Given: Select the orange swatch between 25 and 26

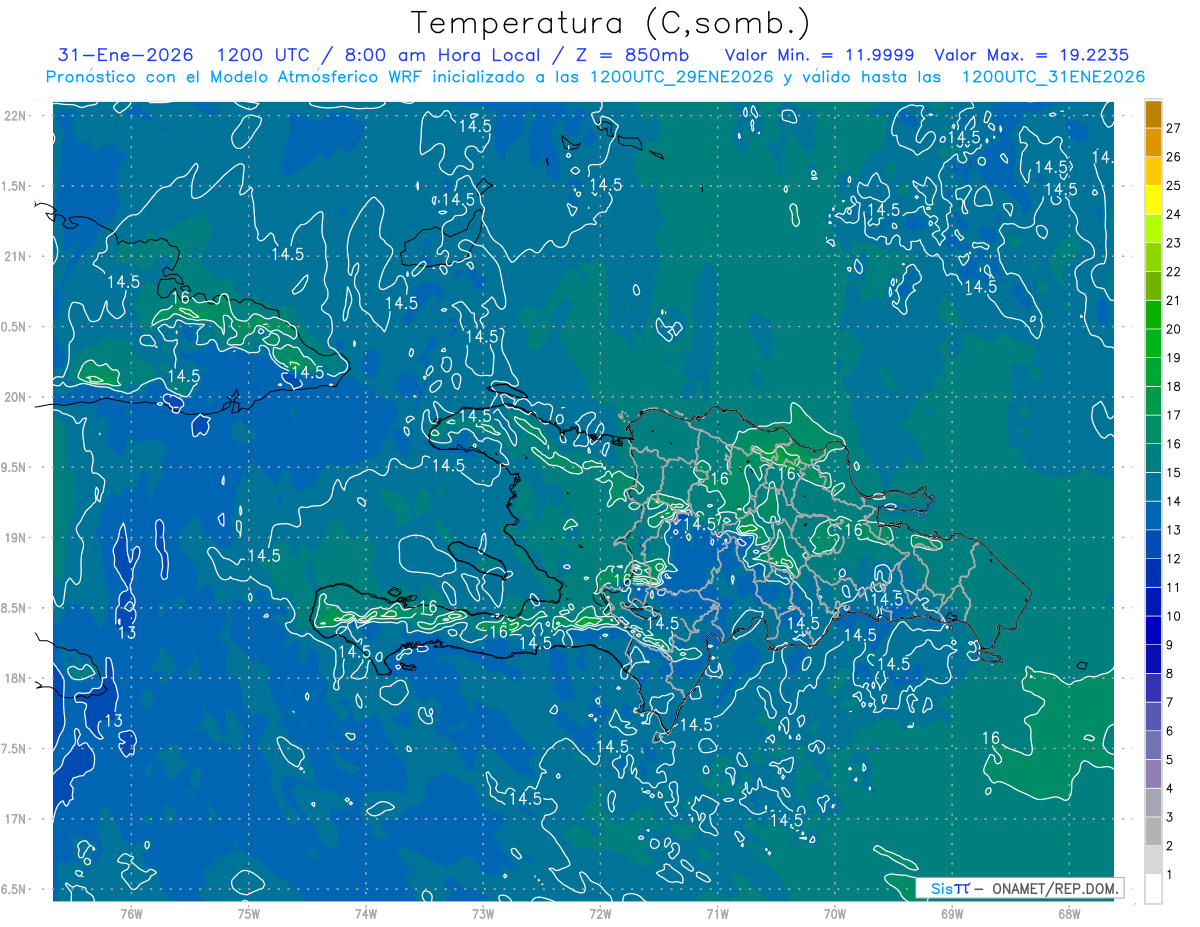Looking at the screenshot, I should (1153, 171).
